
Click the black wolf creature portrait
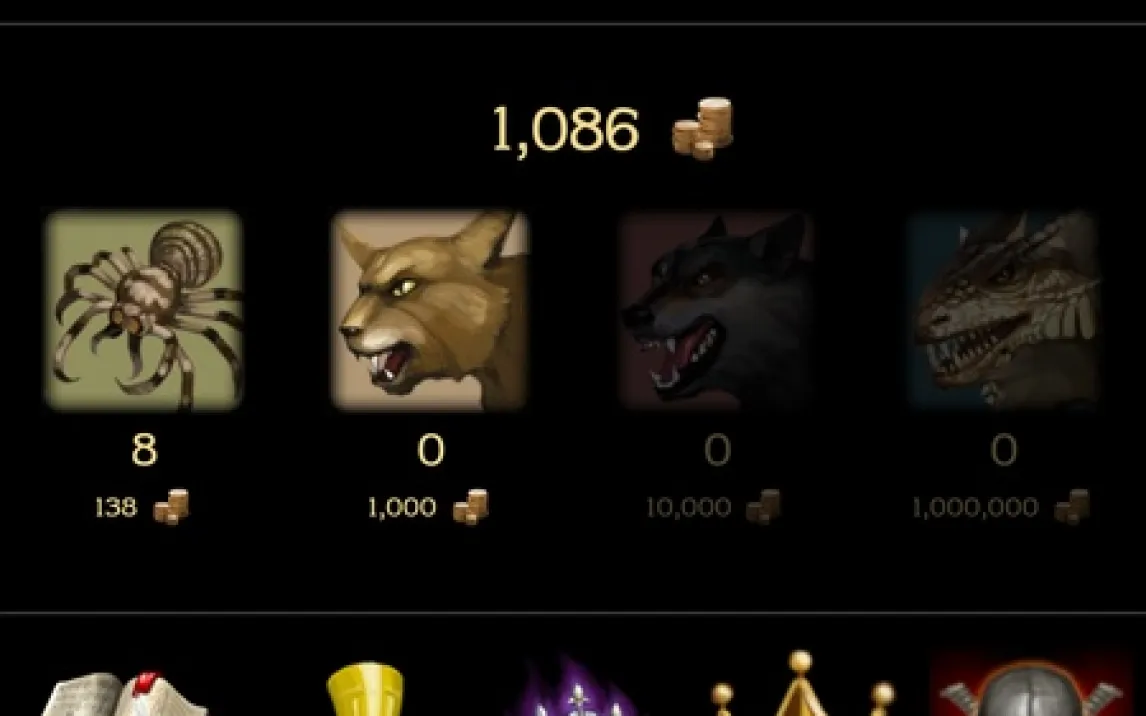tap(716, 310)
